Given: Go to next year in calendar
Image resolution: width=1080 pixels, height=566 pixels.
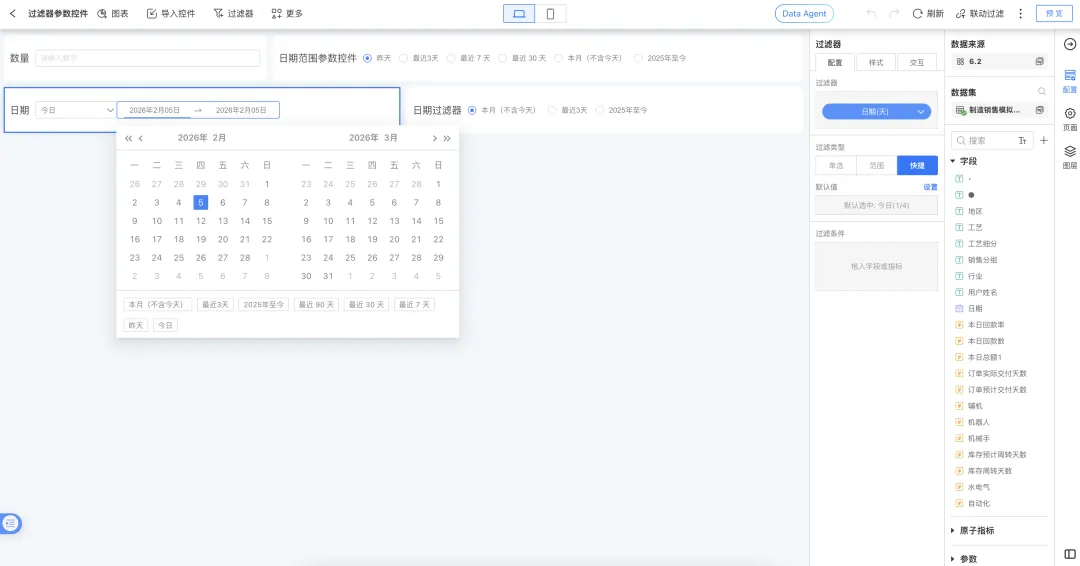Looking at the screenshot, I should [x=447, y=138].
